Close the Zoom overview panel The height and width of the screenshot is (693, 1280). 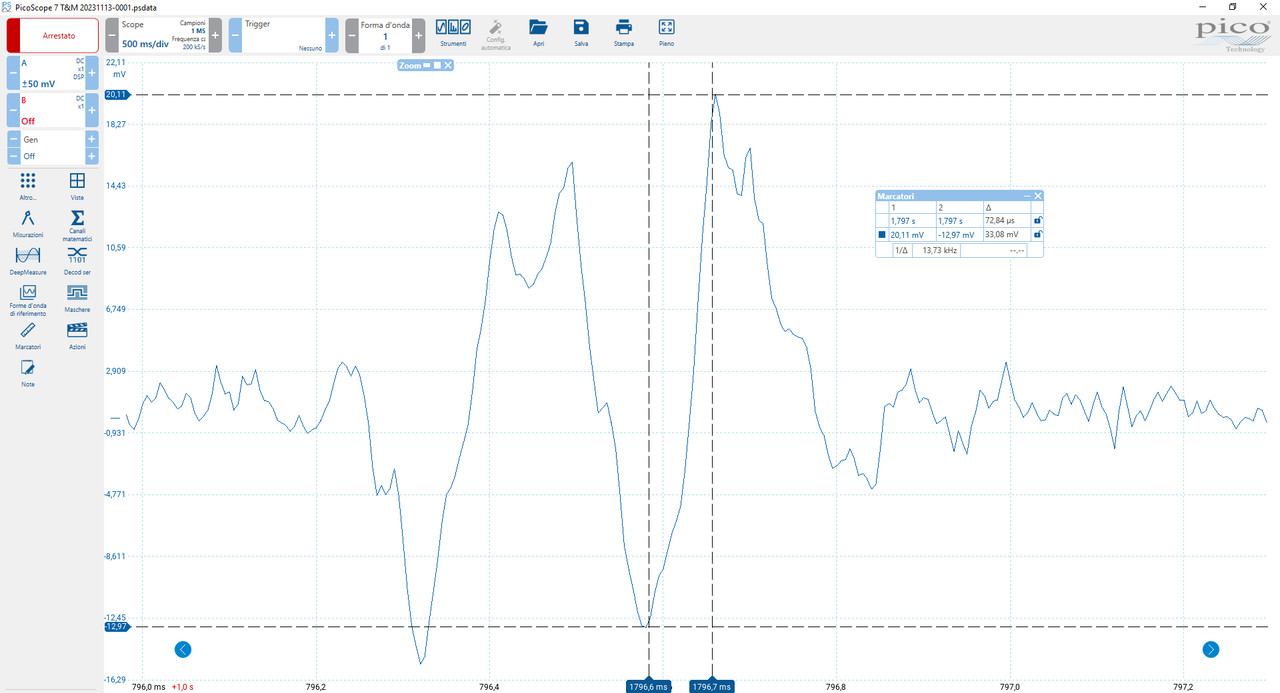coord(449,65)
